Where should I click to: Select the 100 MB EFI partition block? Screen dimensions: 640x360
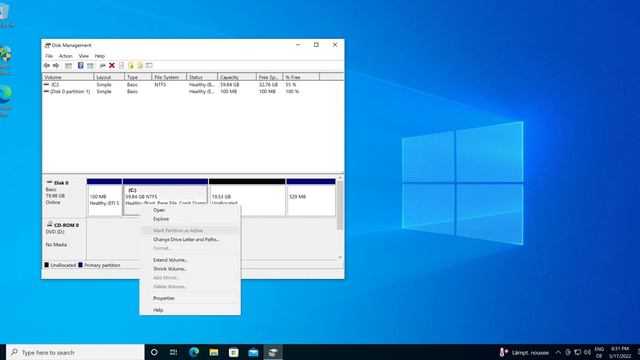(x=104, y=198)
